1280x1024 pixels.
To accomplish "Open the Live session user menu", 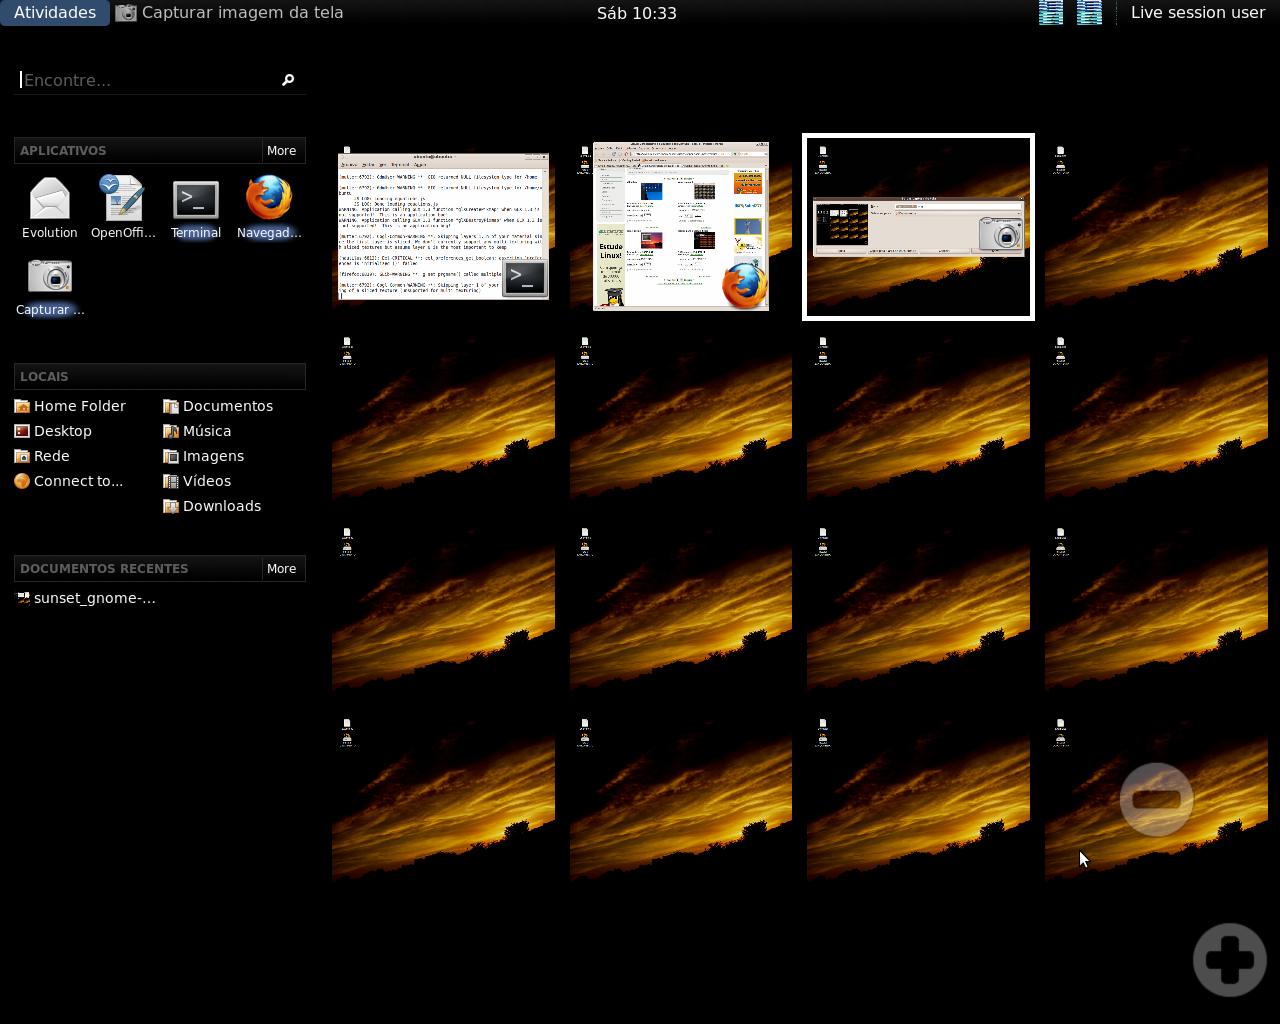I will [1198, 13].
